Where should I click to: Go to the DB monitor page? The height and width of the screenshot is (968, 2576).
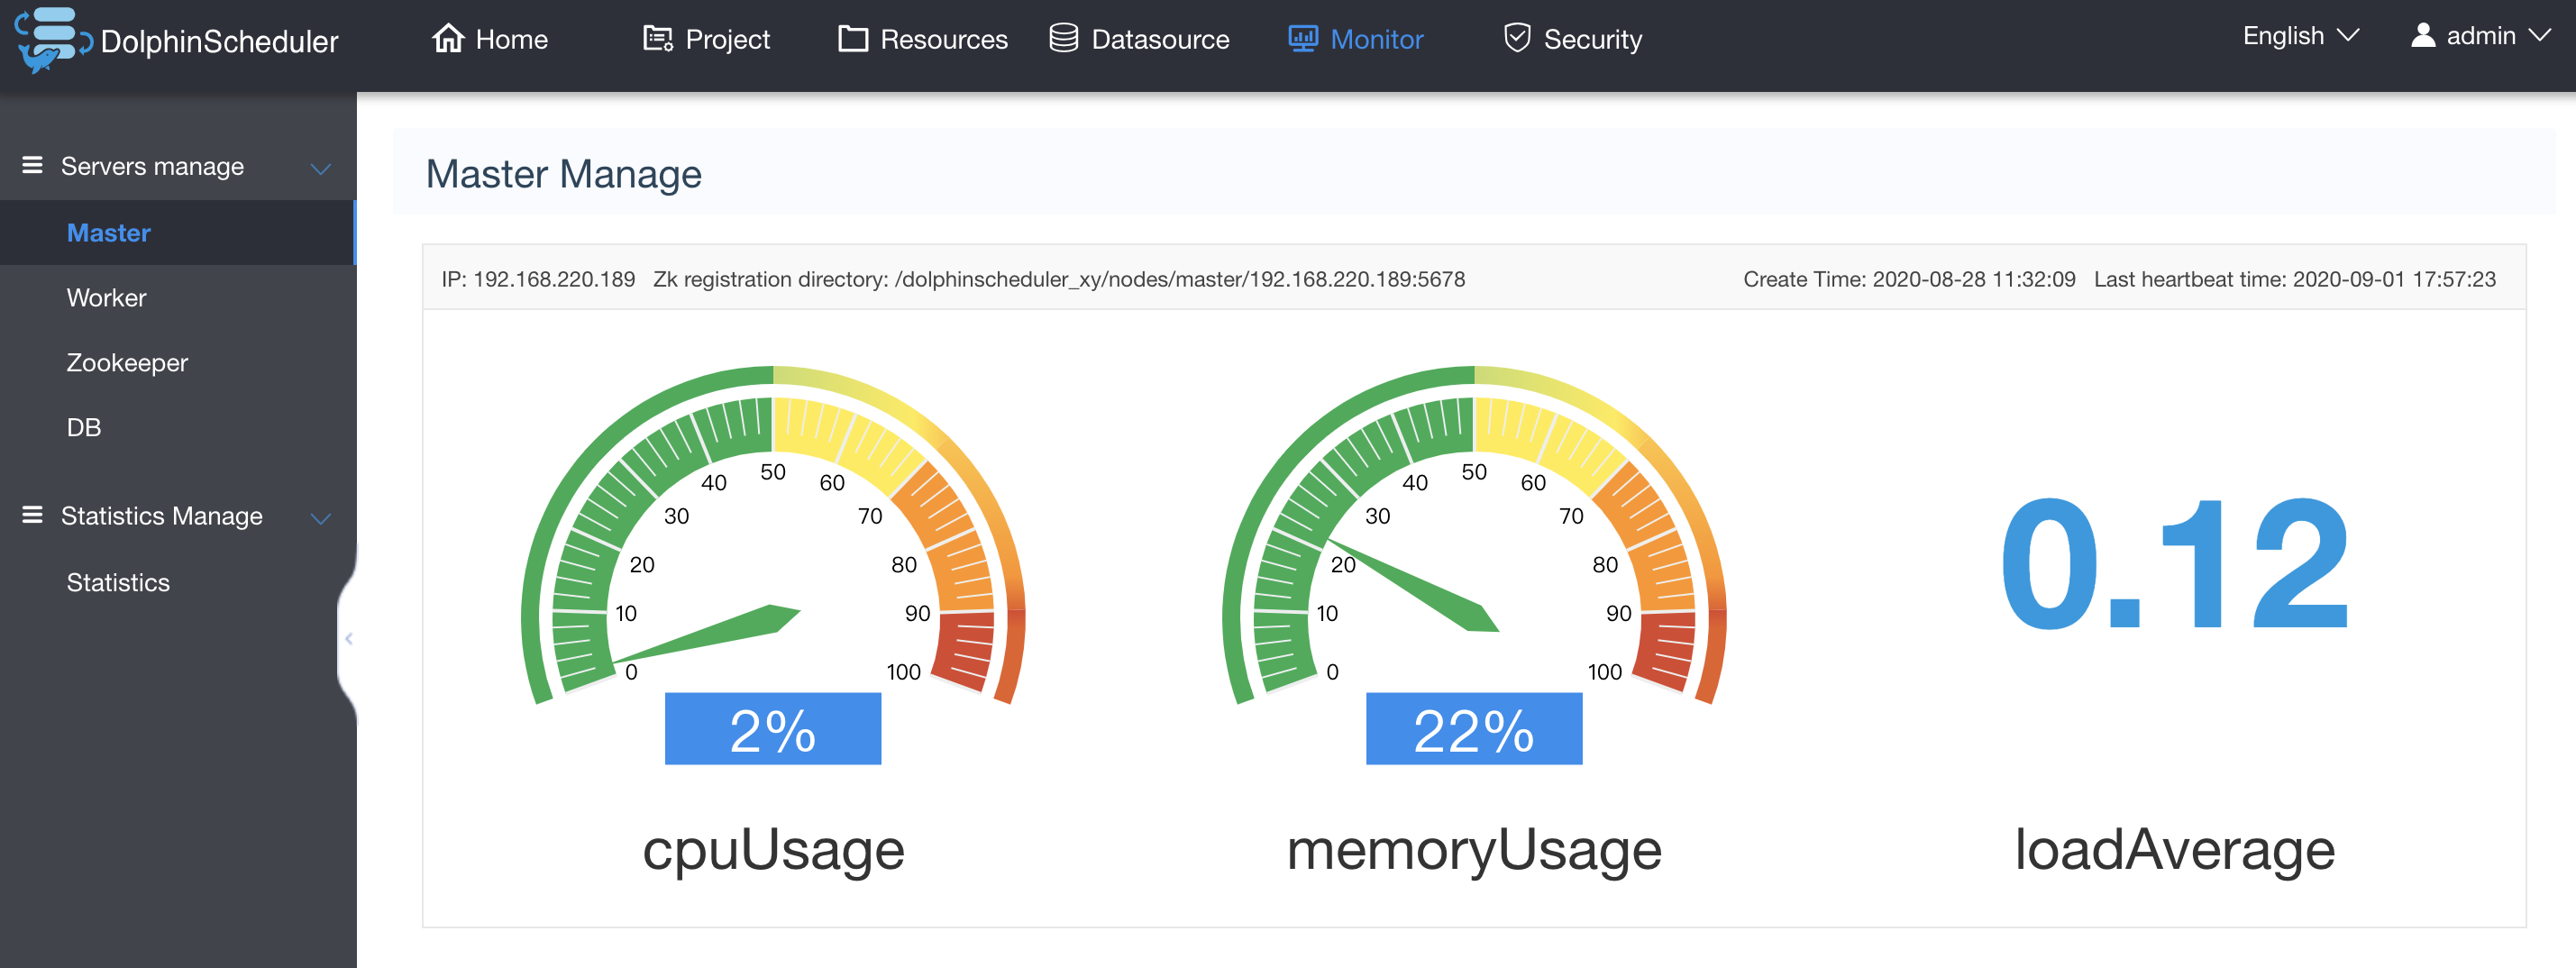coord(84,427)
